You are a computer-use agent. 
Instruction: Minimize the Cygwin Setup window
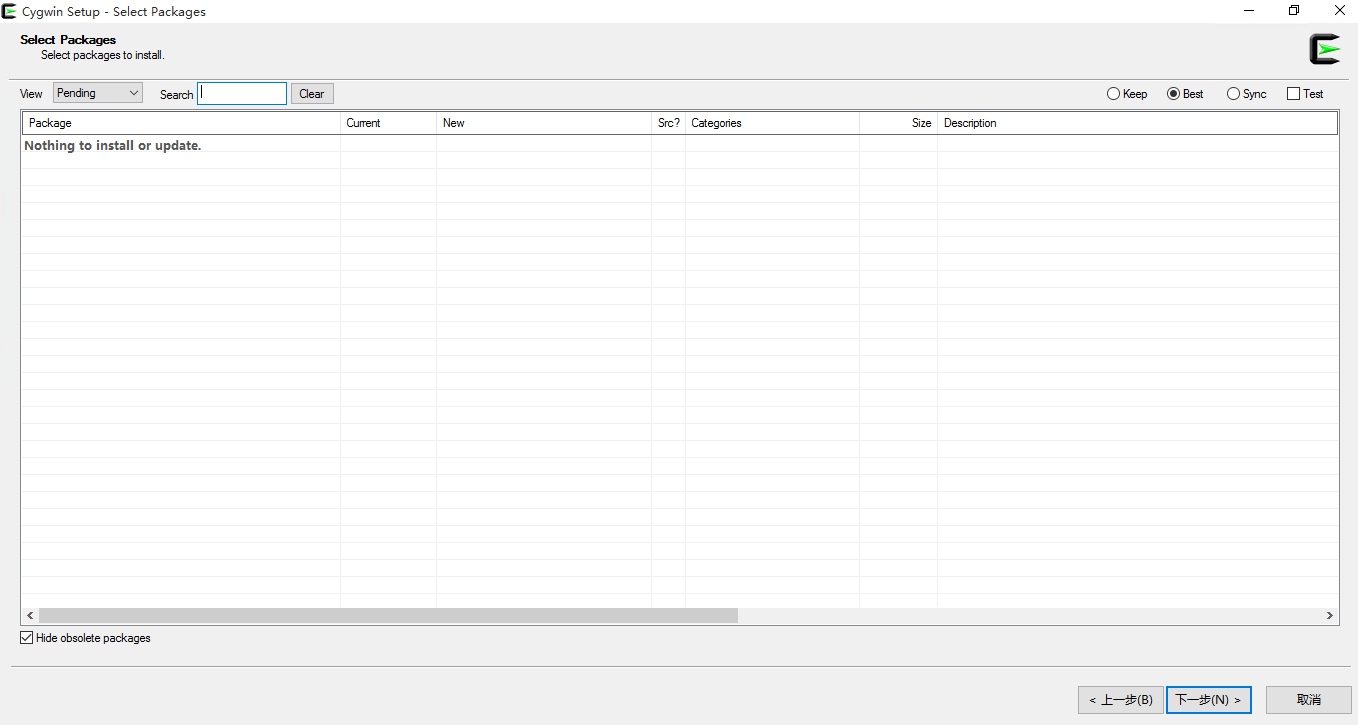[1249, 11]
